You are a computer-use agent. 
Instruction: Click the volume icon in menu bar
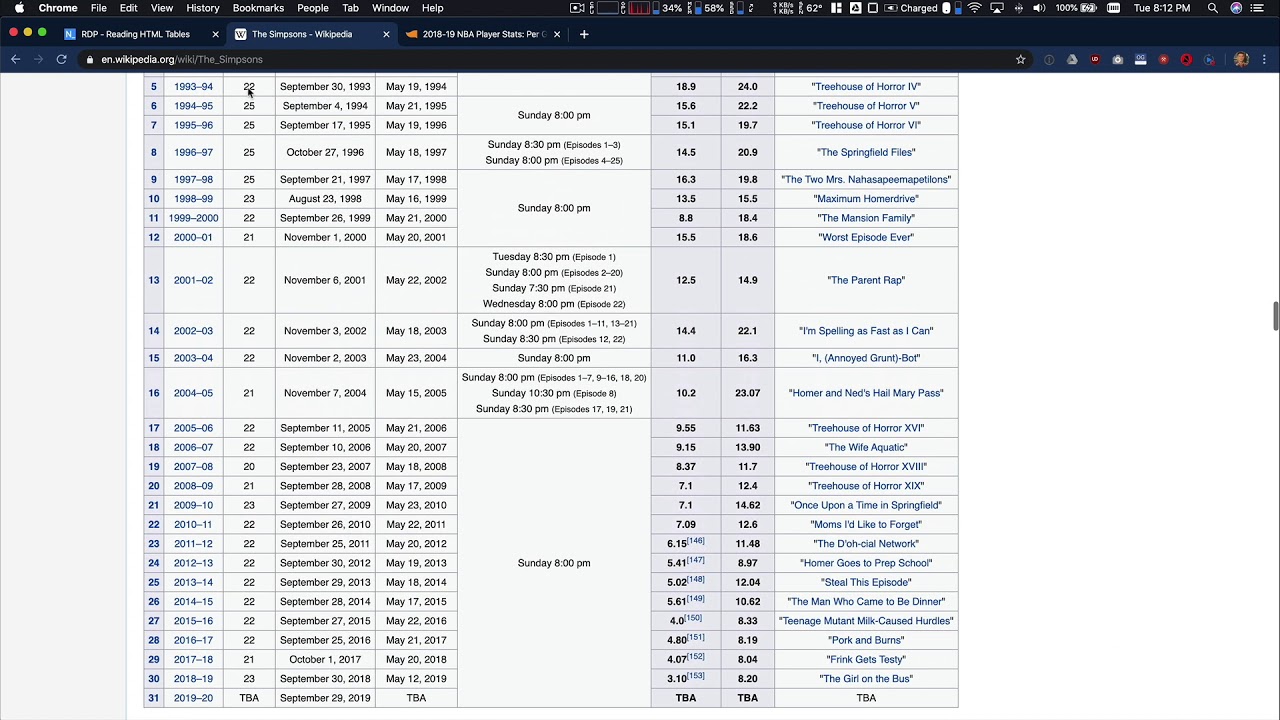click(1039, 8)
